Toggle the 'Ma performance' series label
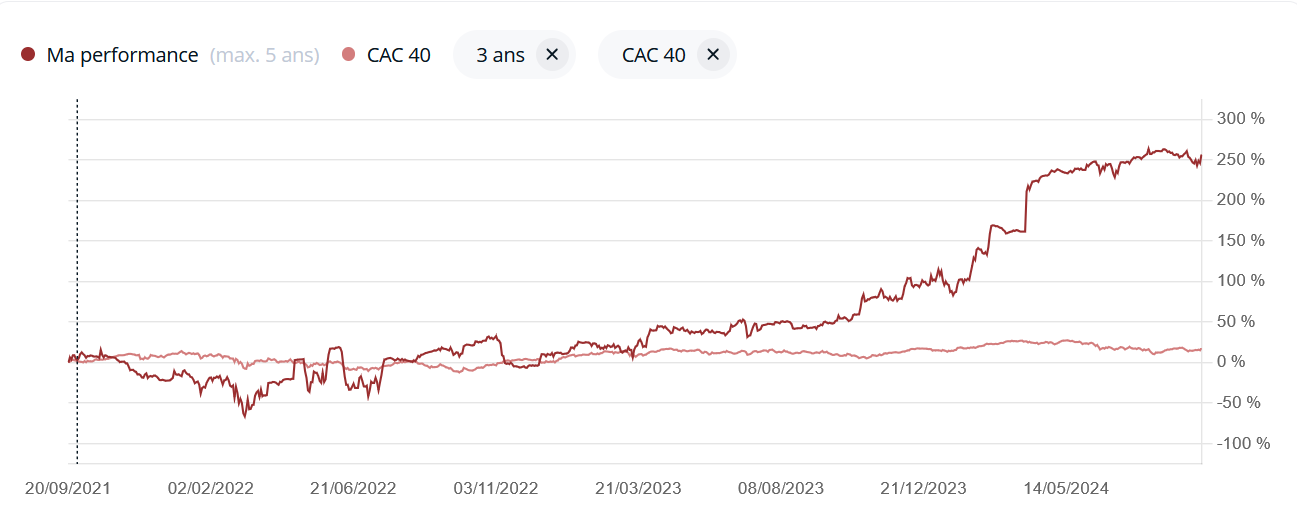1297x527 pixels. click(x=122, y=55)
